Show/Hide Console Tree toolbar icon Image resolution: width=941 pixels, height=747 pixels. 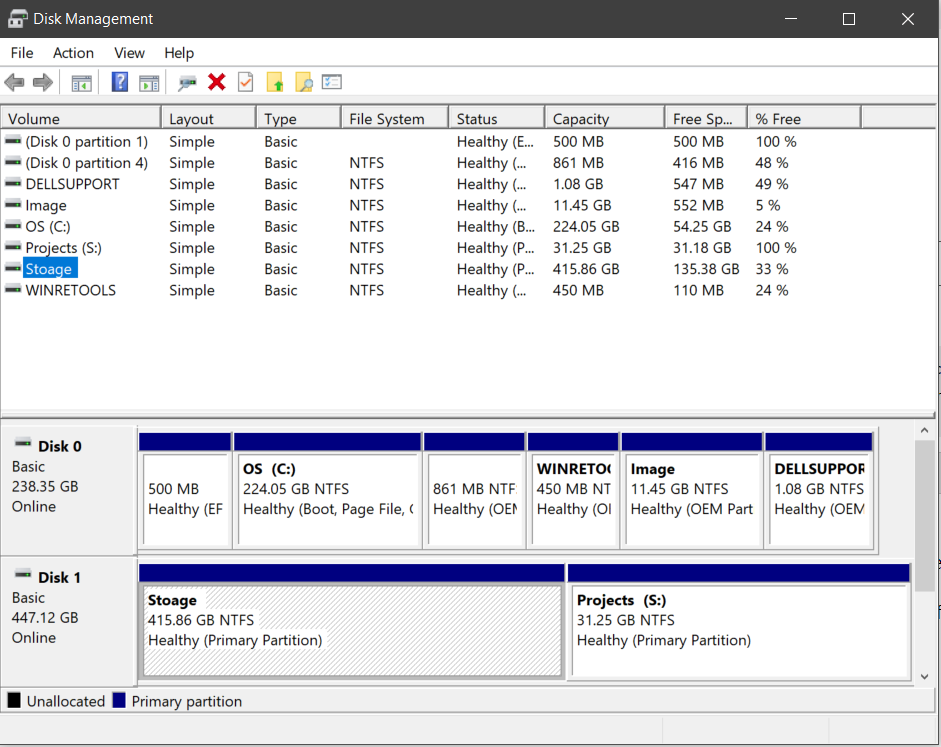(82, 83)
